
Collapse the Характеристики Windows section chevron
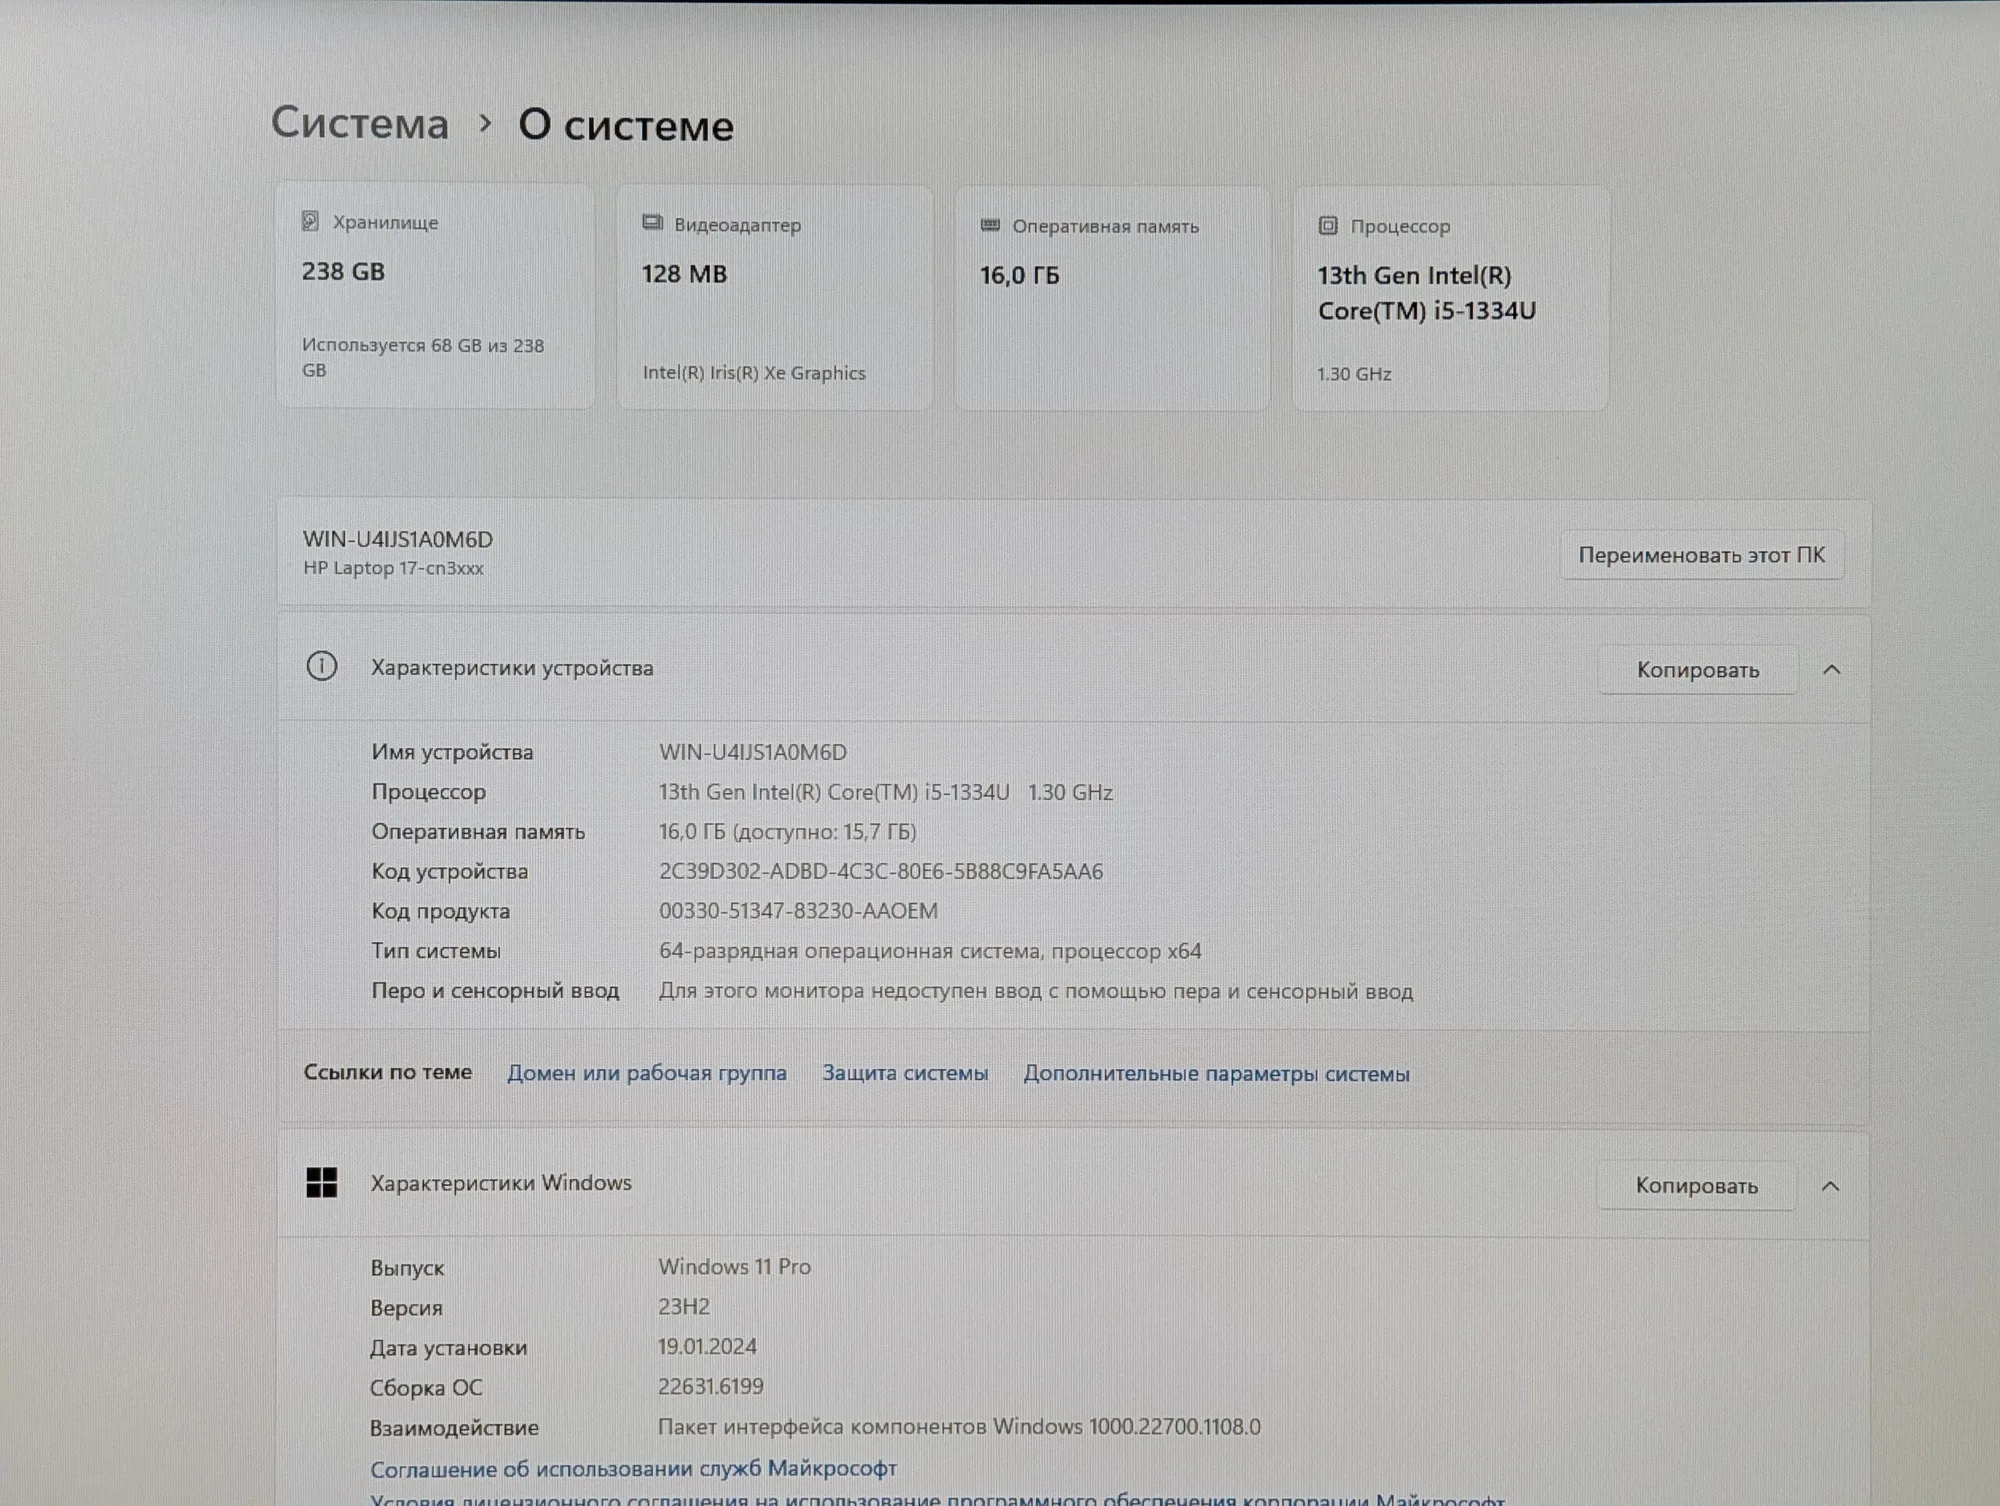click(x=1830, y=1186)
